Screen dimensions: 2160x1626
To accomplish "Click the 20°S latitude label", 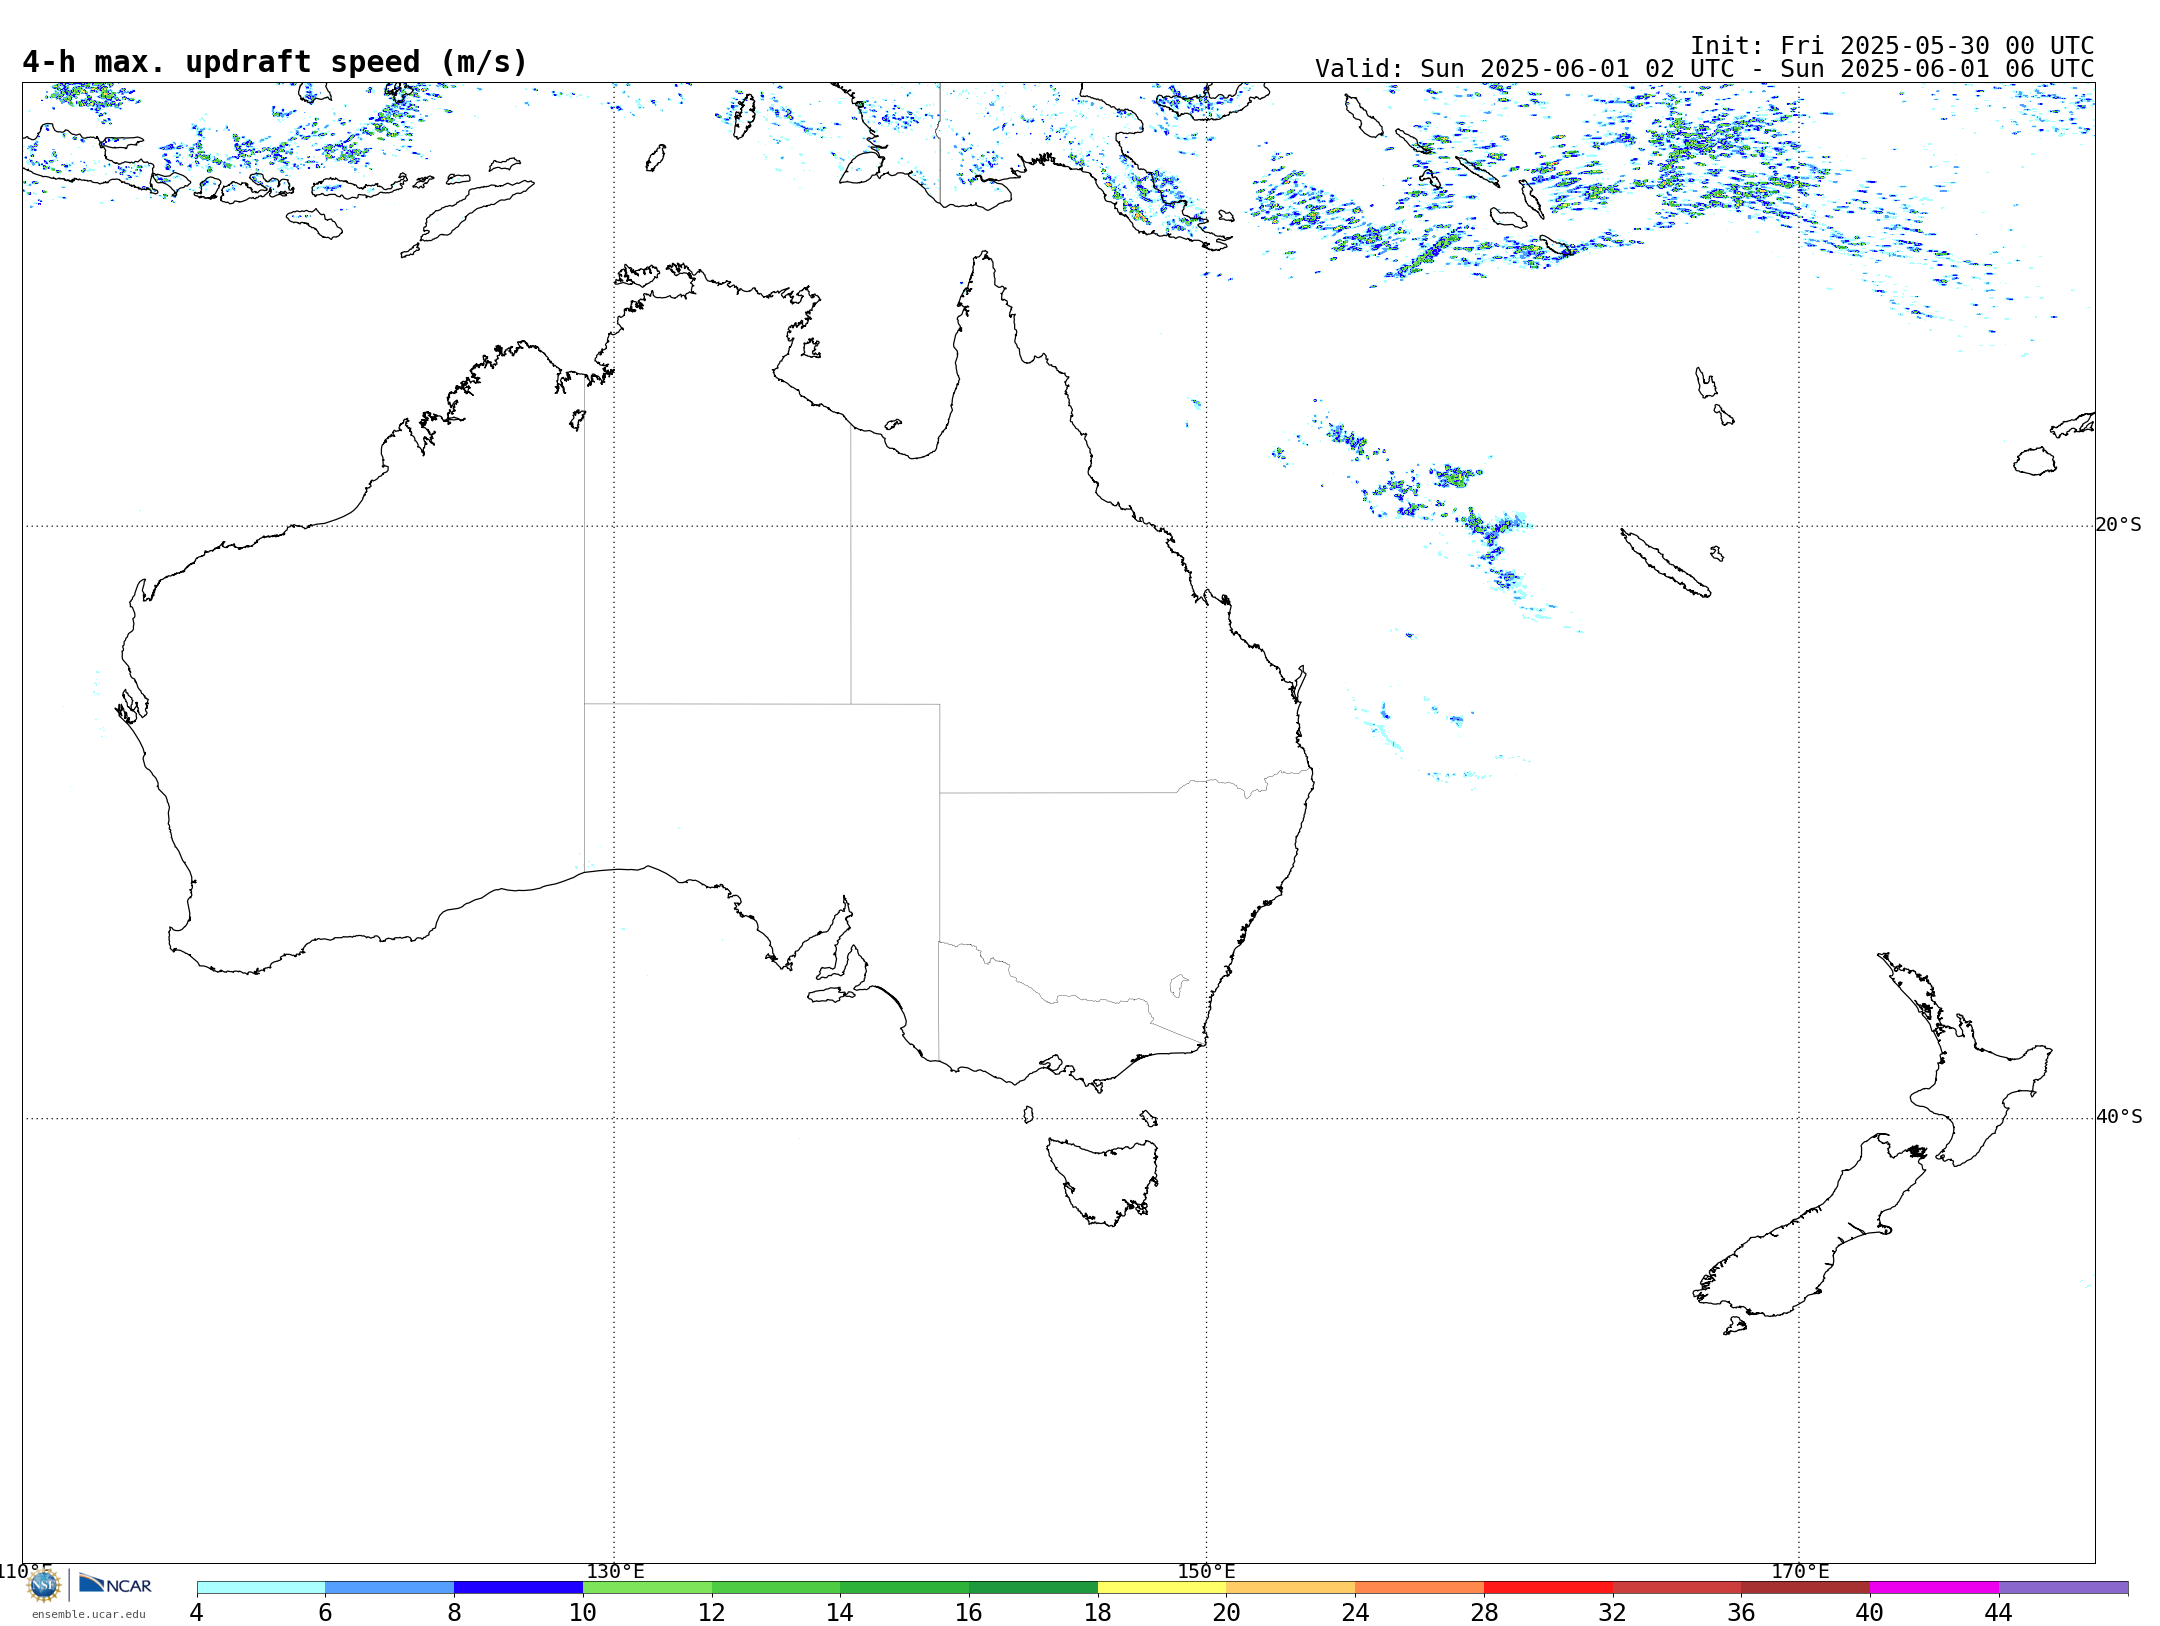I will tap(2118, 525).
